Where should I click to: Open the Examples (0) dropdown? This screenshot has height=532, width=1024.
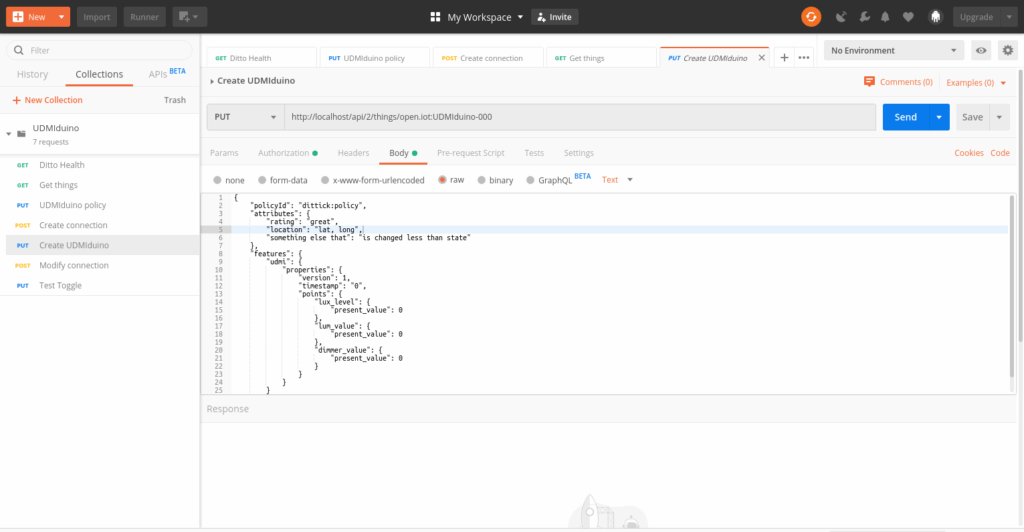976,82
